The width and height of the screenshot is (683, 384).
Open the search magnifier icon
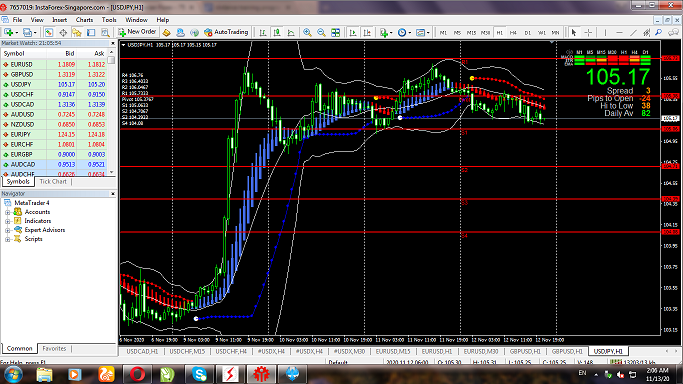tap(659, 32)
